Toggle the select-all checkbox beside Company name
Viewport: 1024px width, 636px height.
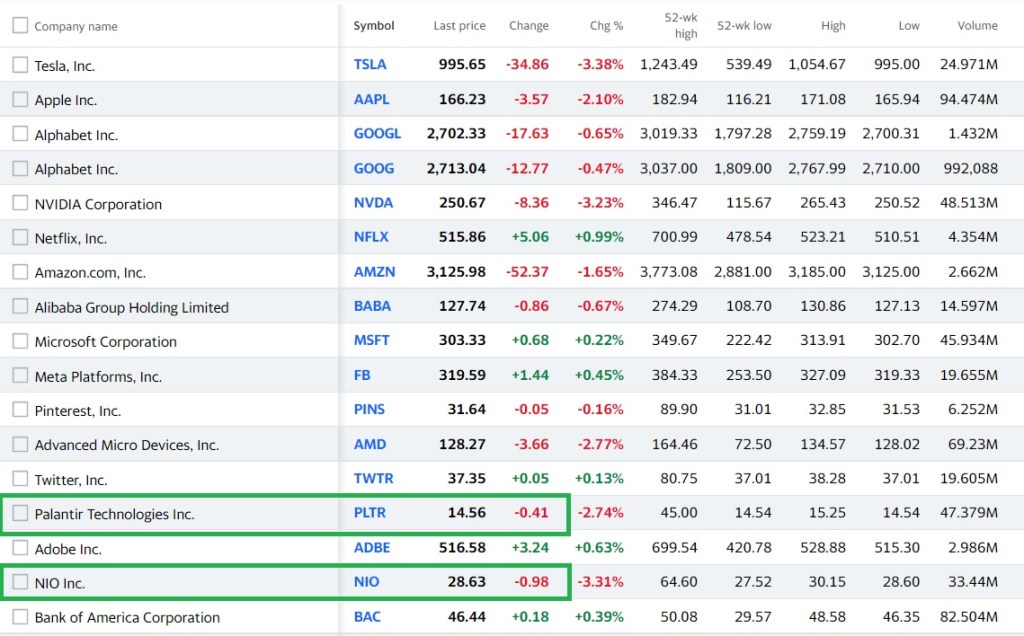(x=20, y=26)
